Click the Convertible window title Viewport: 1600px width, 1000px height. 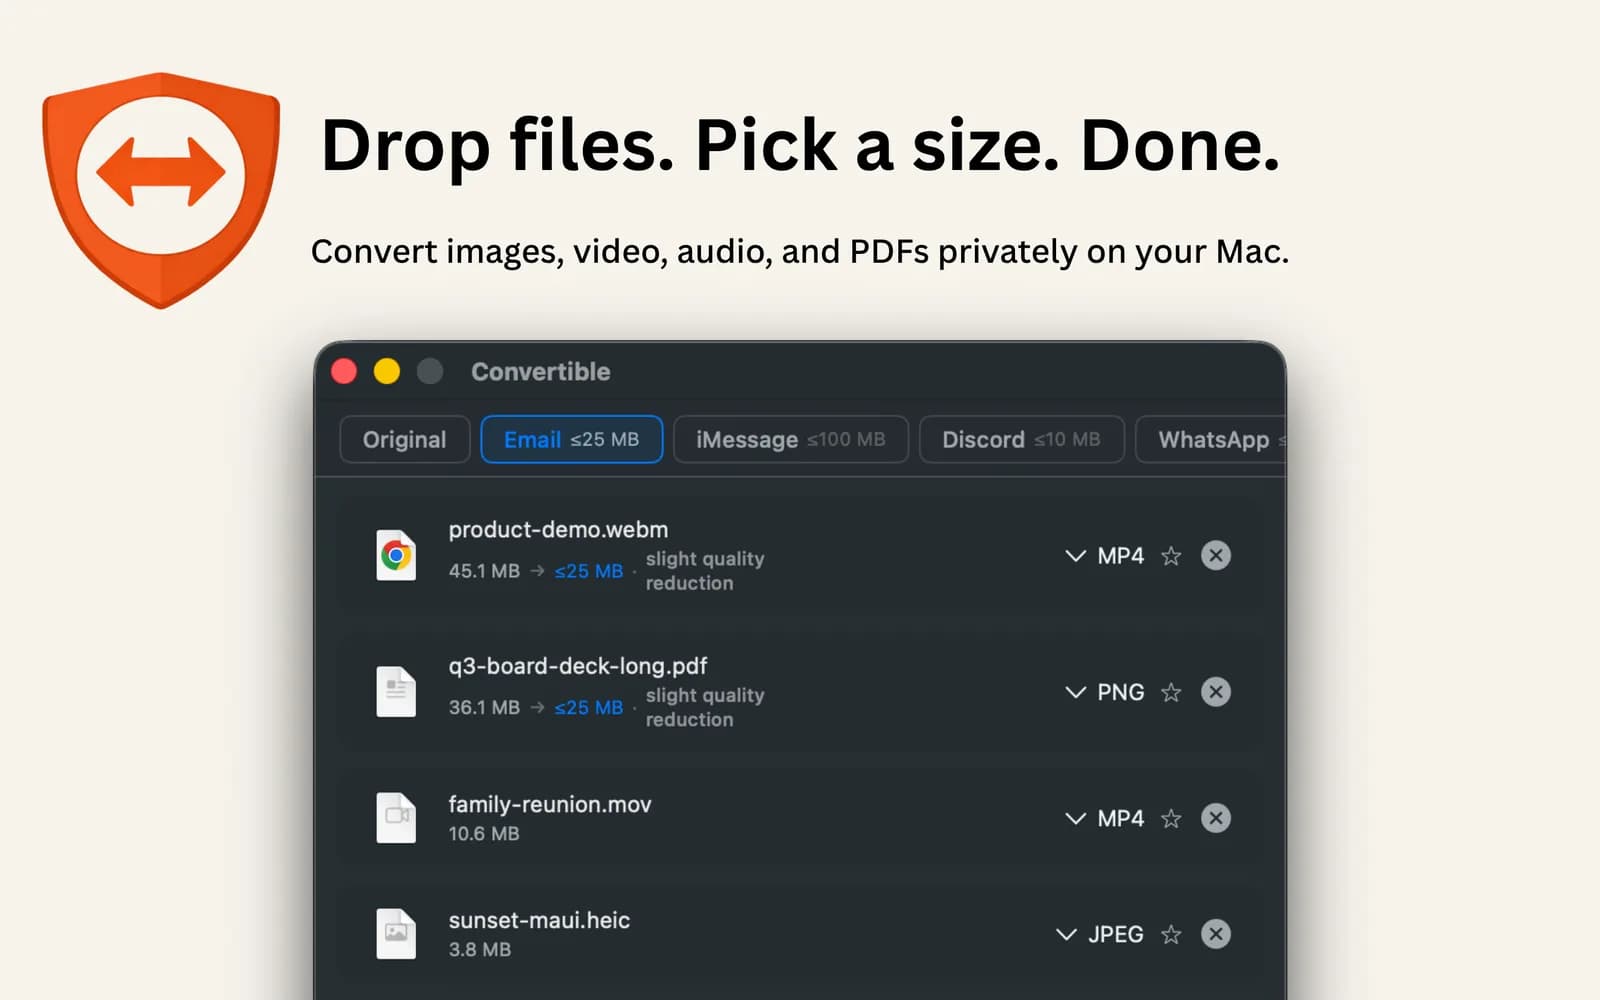point(541,371)
